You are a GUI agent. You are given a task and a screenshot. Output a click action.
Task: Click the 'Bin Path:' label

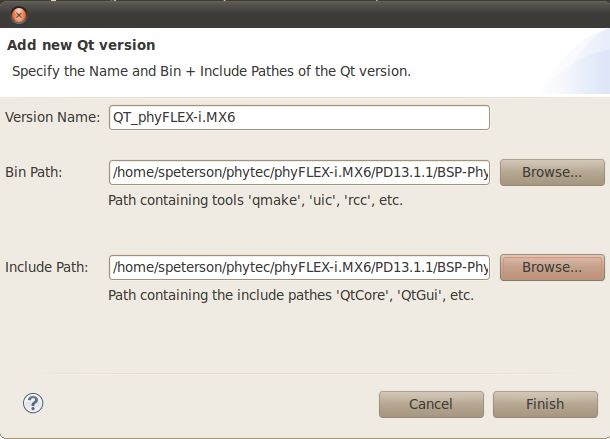pos(33,172)
